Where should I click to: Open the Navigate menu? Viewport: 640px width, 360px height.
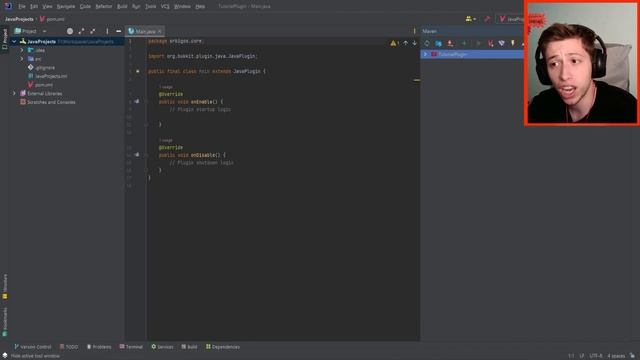point(66,7)
